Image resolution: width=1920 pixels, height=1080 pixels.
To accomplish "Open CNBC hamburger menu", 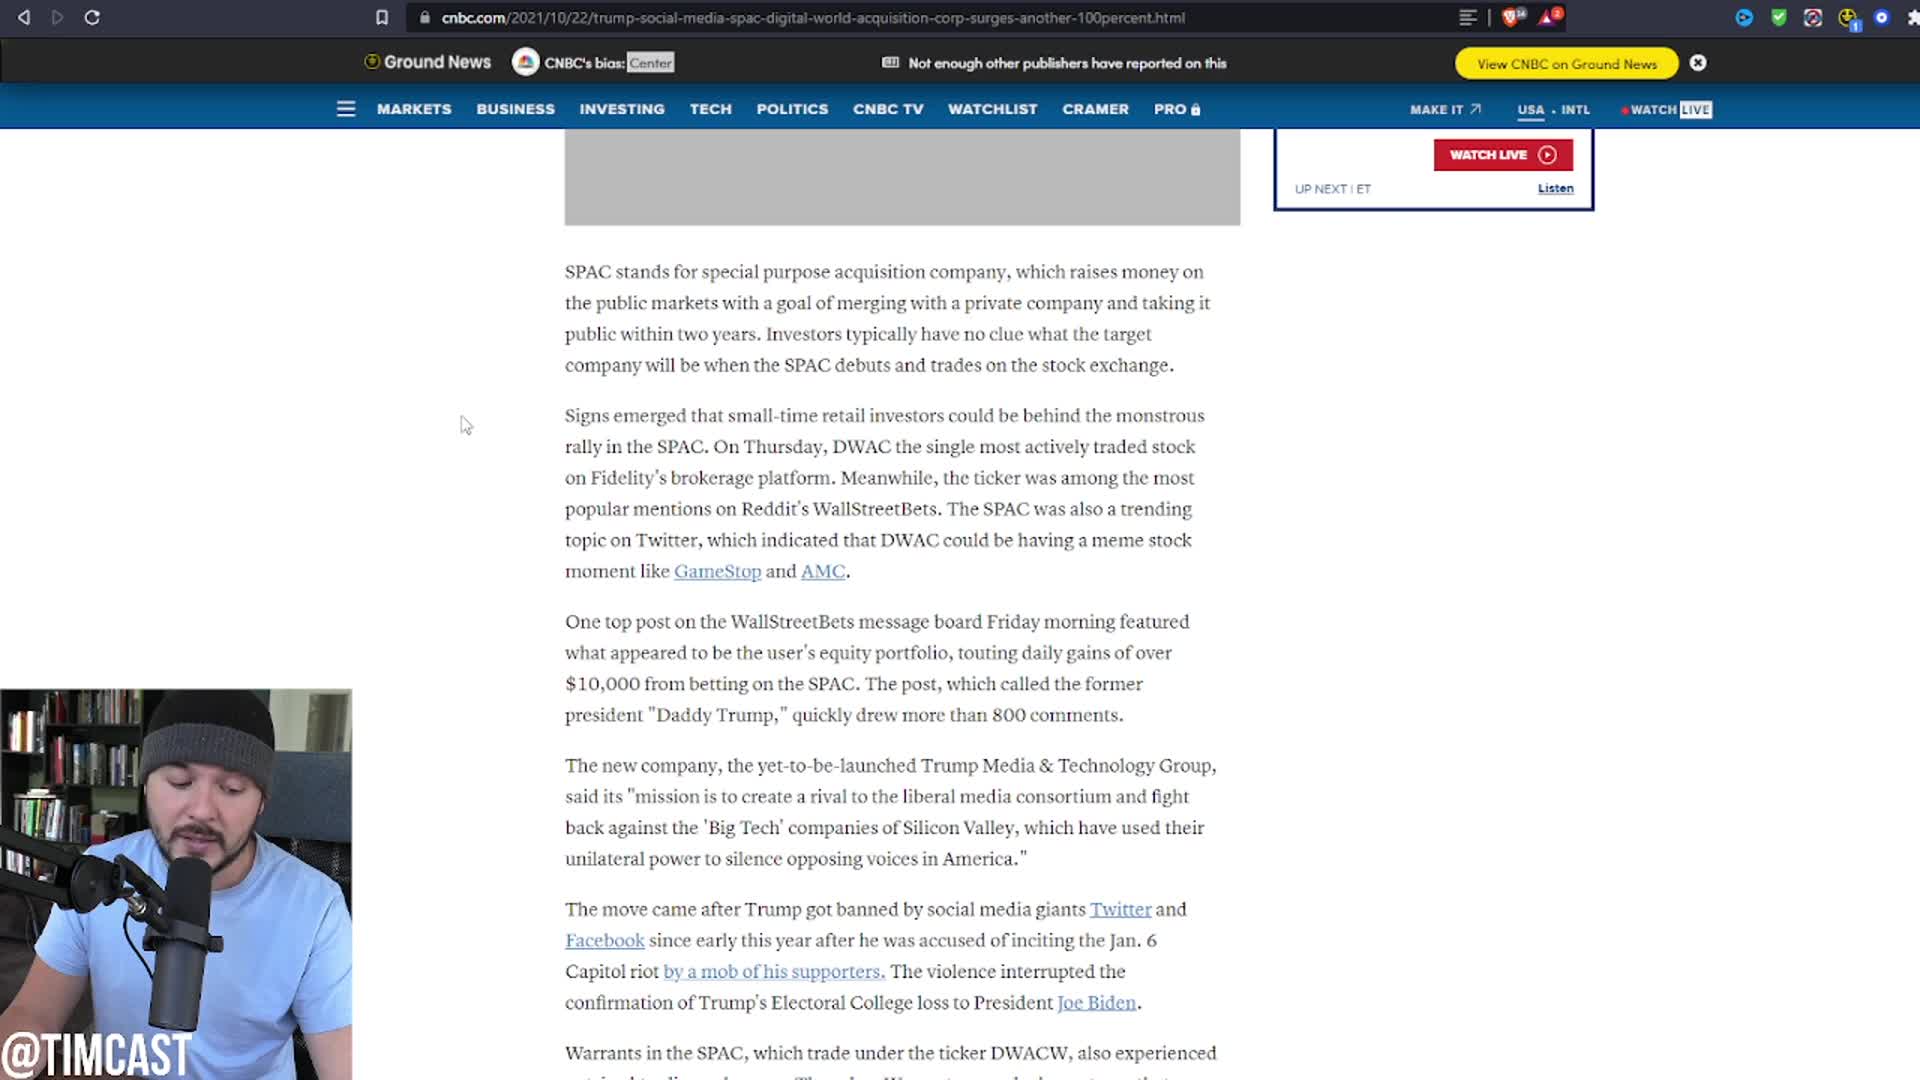I will coord(346,109).
